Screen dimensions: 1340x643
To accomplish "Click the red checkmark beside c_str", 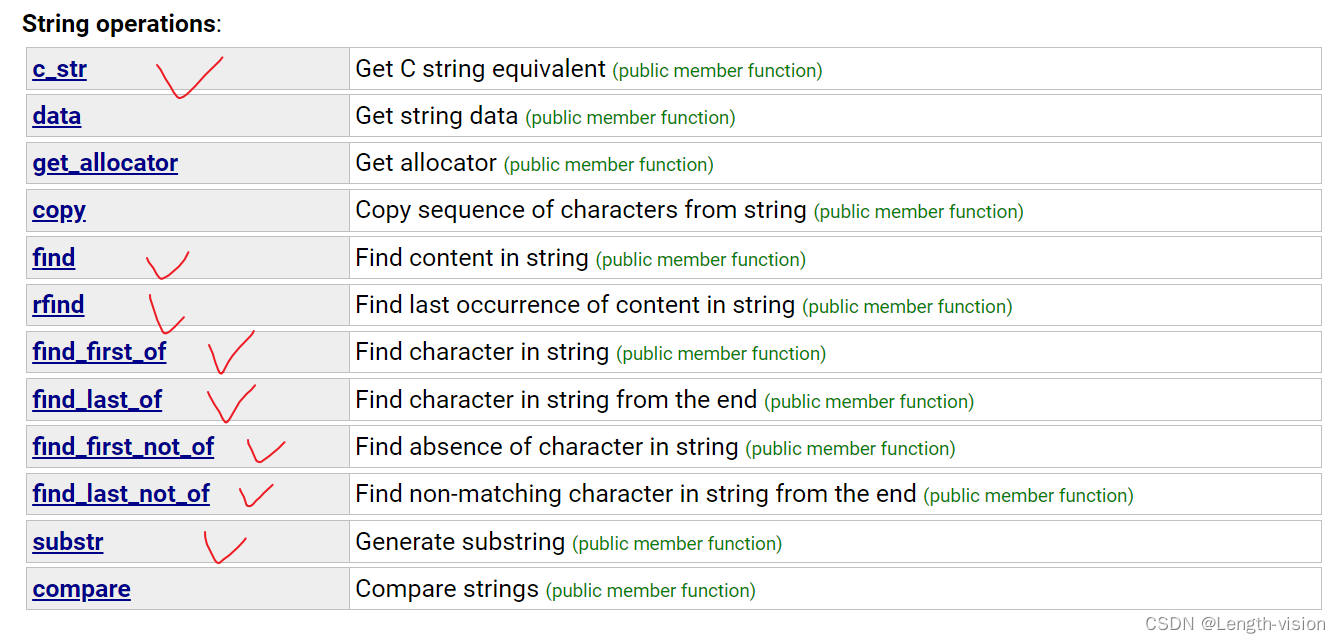I will coord(188,77).
